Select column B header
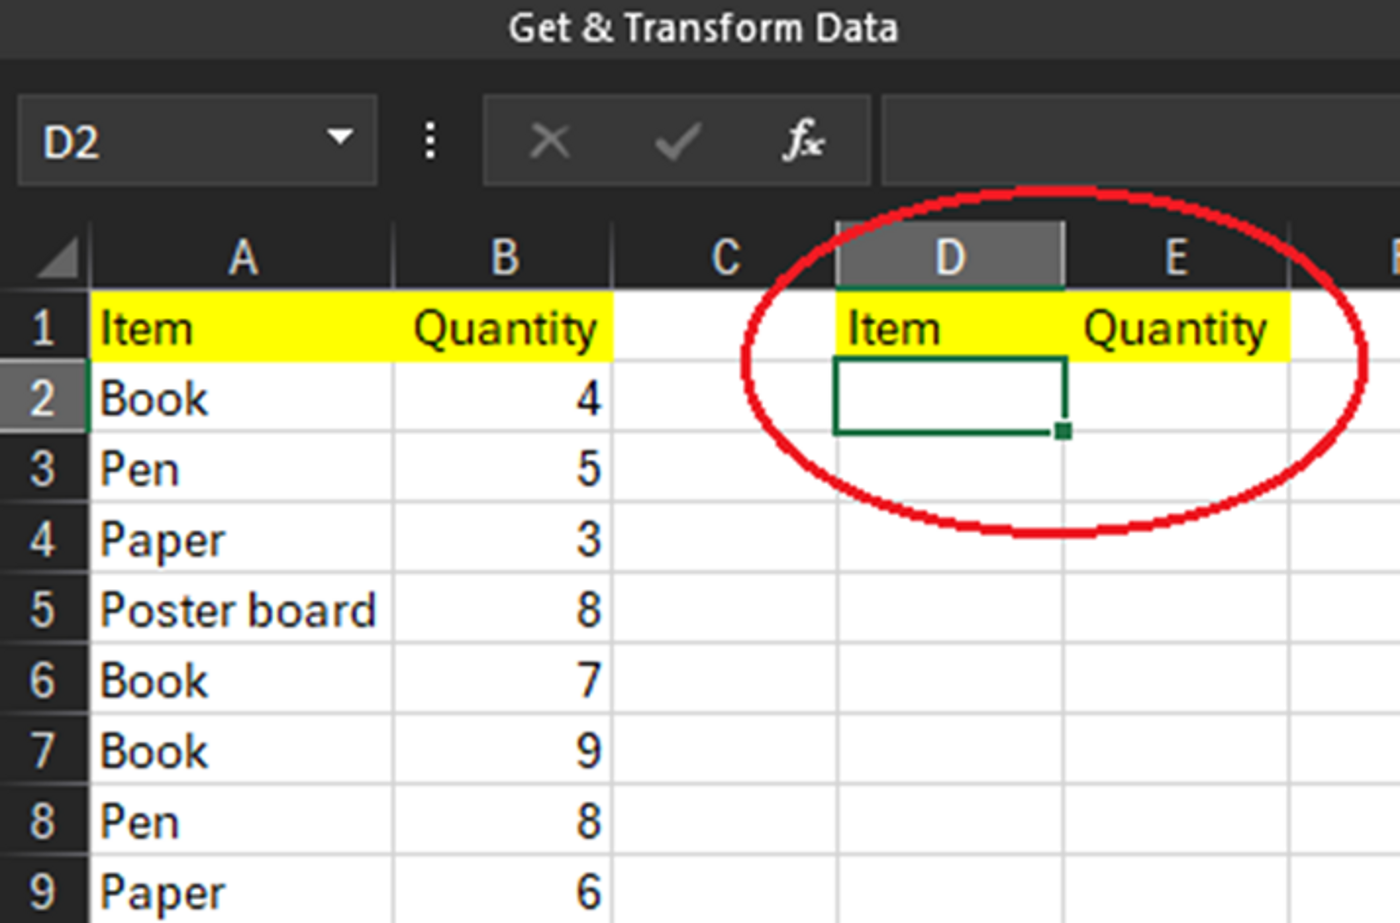Viewport: 1400px width, 923px height. [x=504, y=258]
